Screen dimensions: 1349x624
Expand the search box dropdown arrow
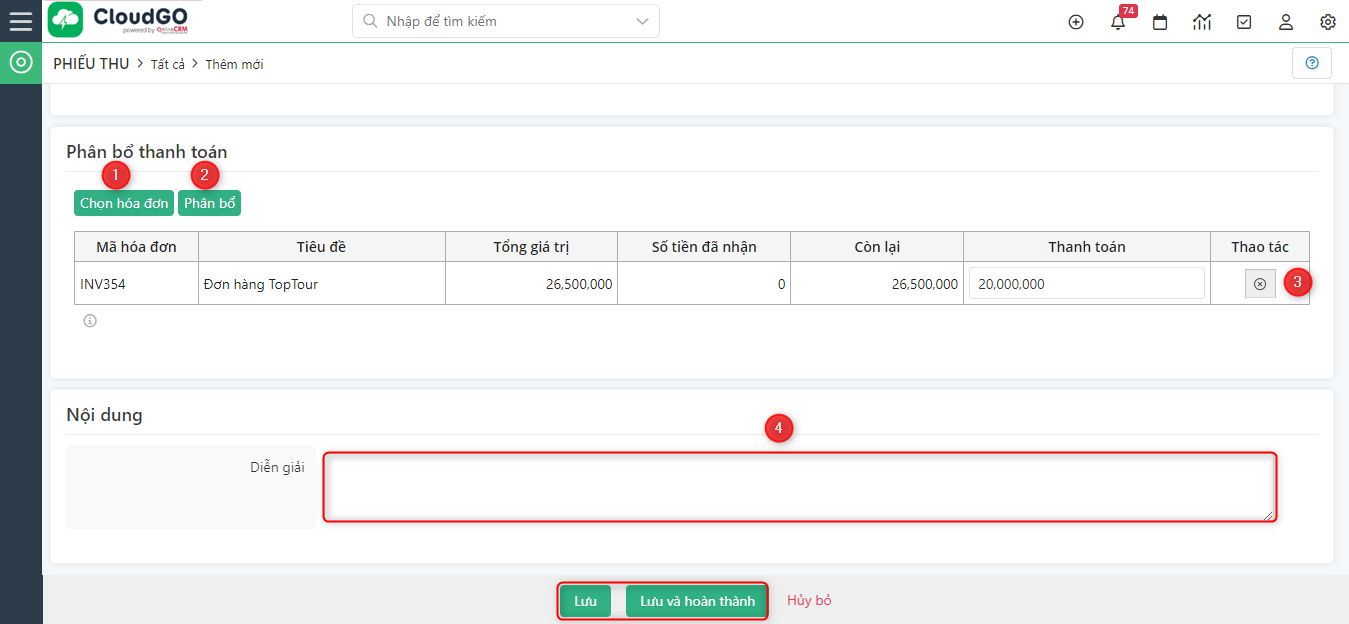[x=642, y=21]
